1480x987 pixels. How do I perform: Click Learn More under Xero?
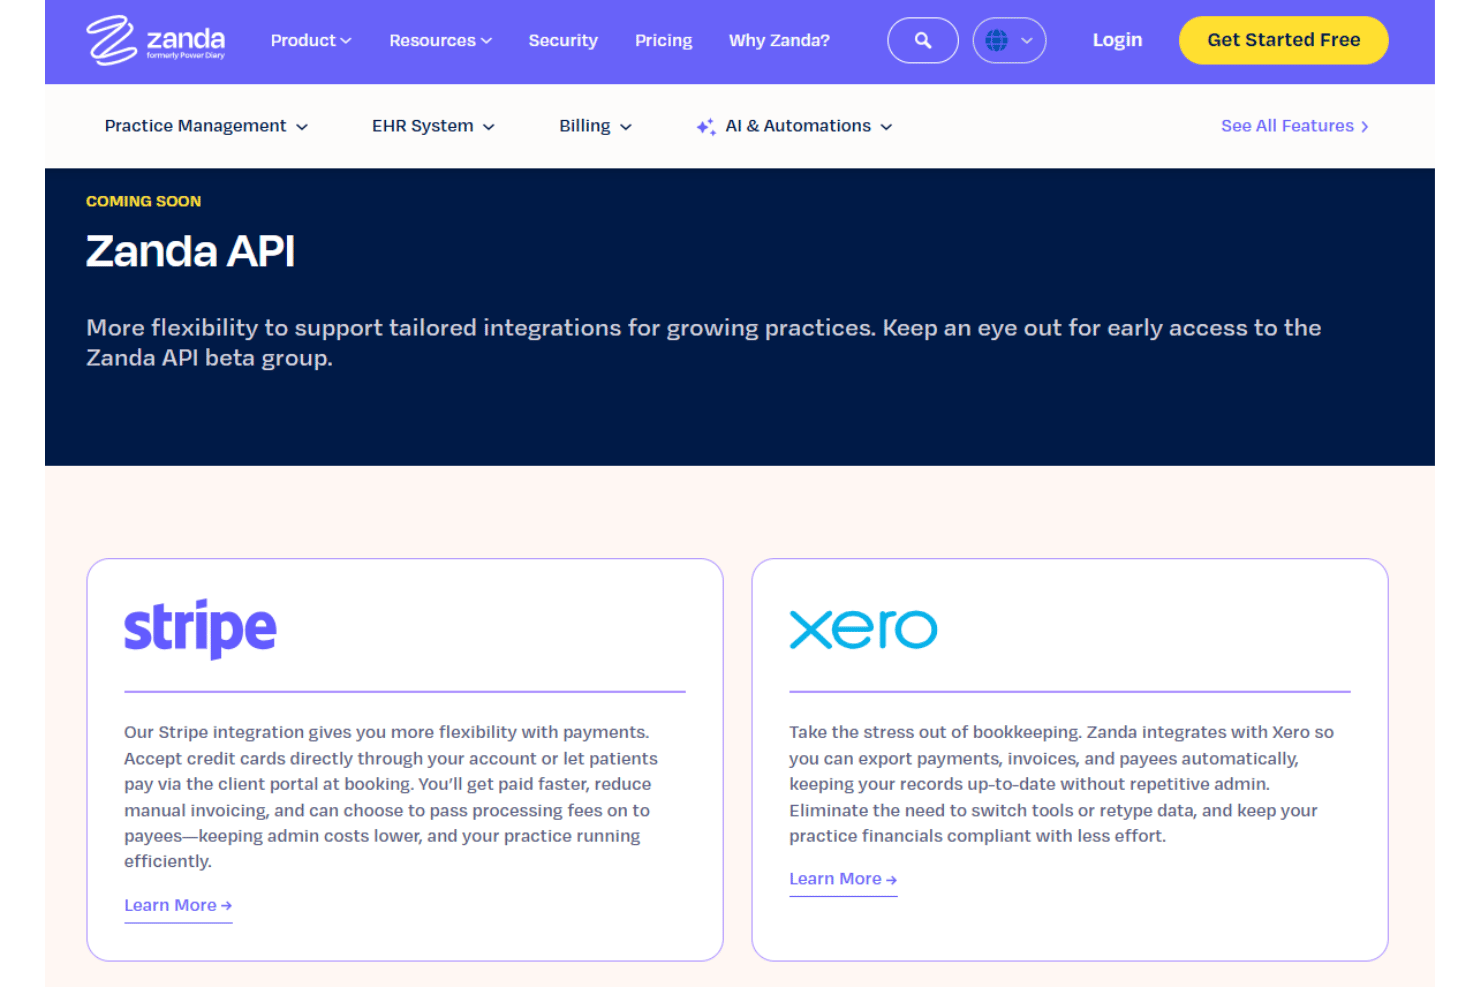click(x=843, y=879)
